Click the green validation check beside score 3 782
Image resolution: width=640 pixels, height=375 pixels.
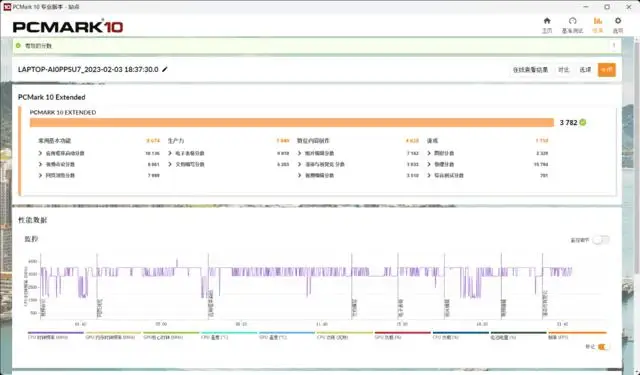583,122
